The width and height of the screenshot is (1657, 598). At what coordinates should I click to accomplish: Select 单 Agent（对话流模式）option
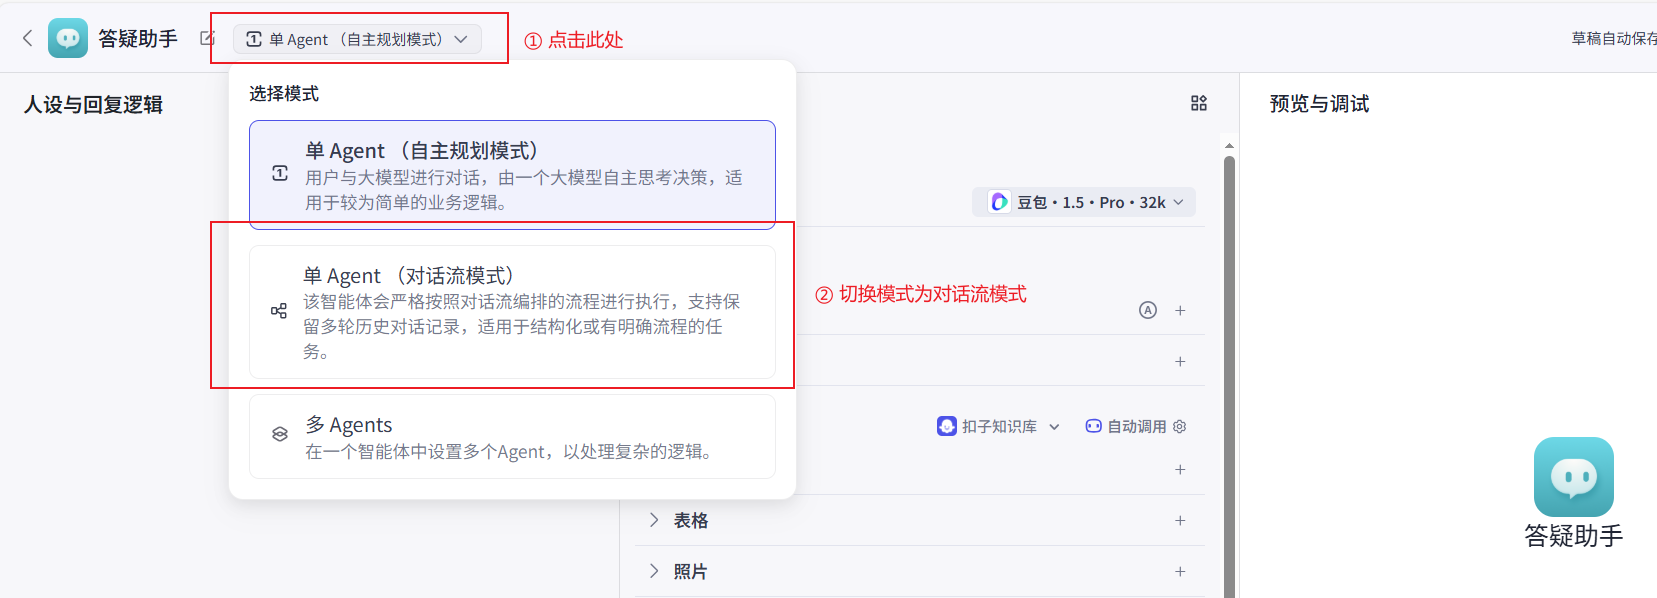[x=512, y=312]
